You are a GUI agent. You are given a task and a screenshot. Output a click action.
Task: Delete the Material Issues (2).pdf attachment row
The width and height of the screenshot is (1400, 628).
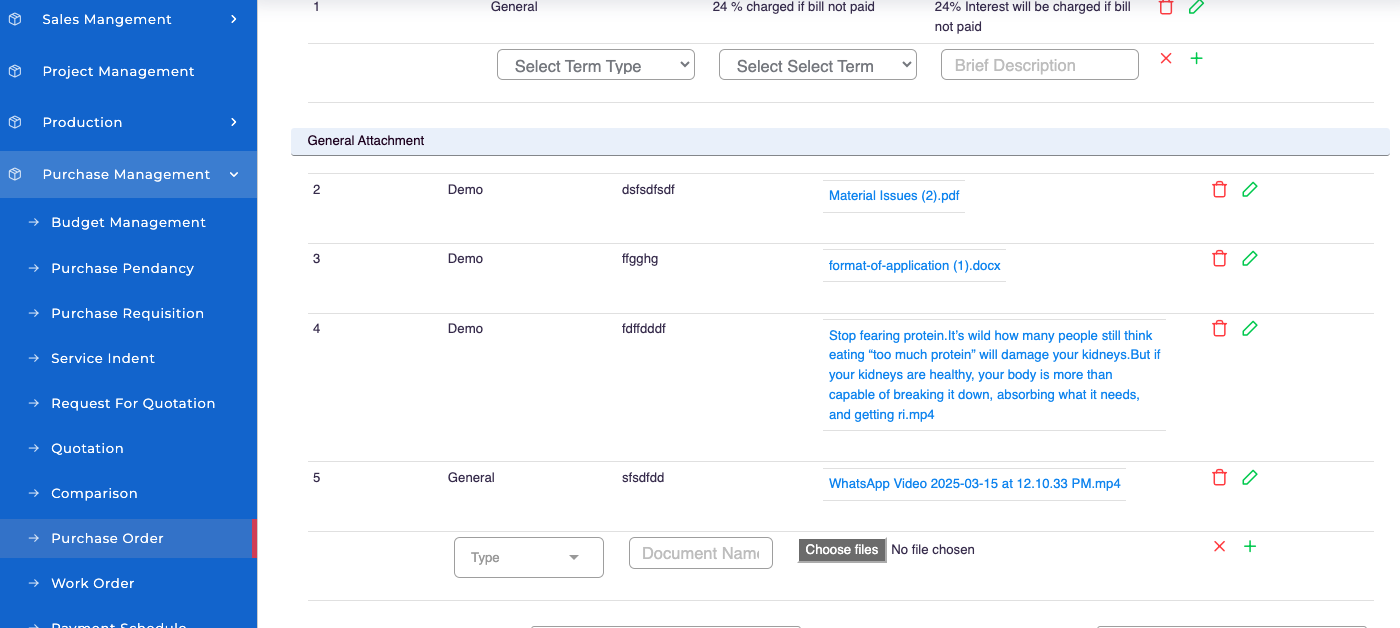point(1219,190)
